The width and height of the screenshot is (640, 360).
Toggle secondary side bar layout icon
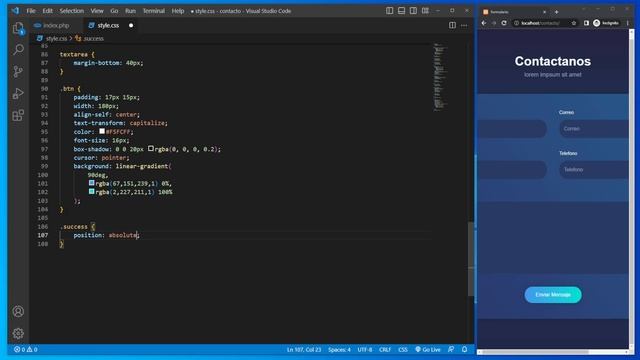tap(413, 11)
